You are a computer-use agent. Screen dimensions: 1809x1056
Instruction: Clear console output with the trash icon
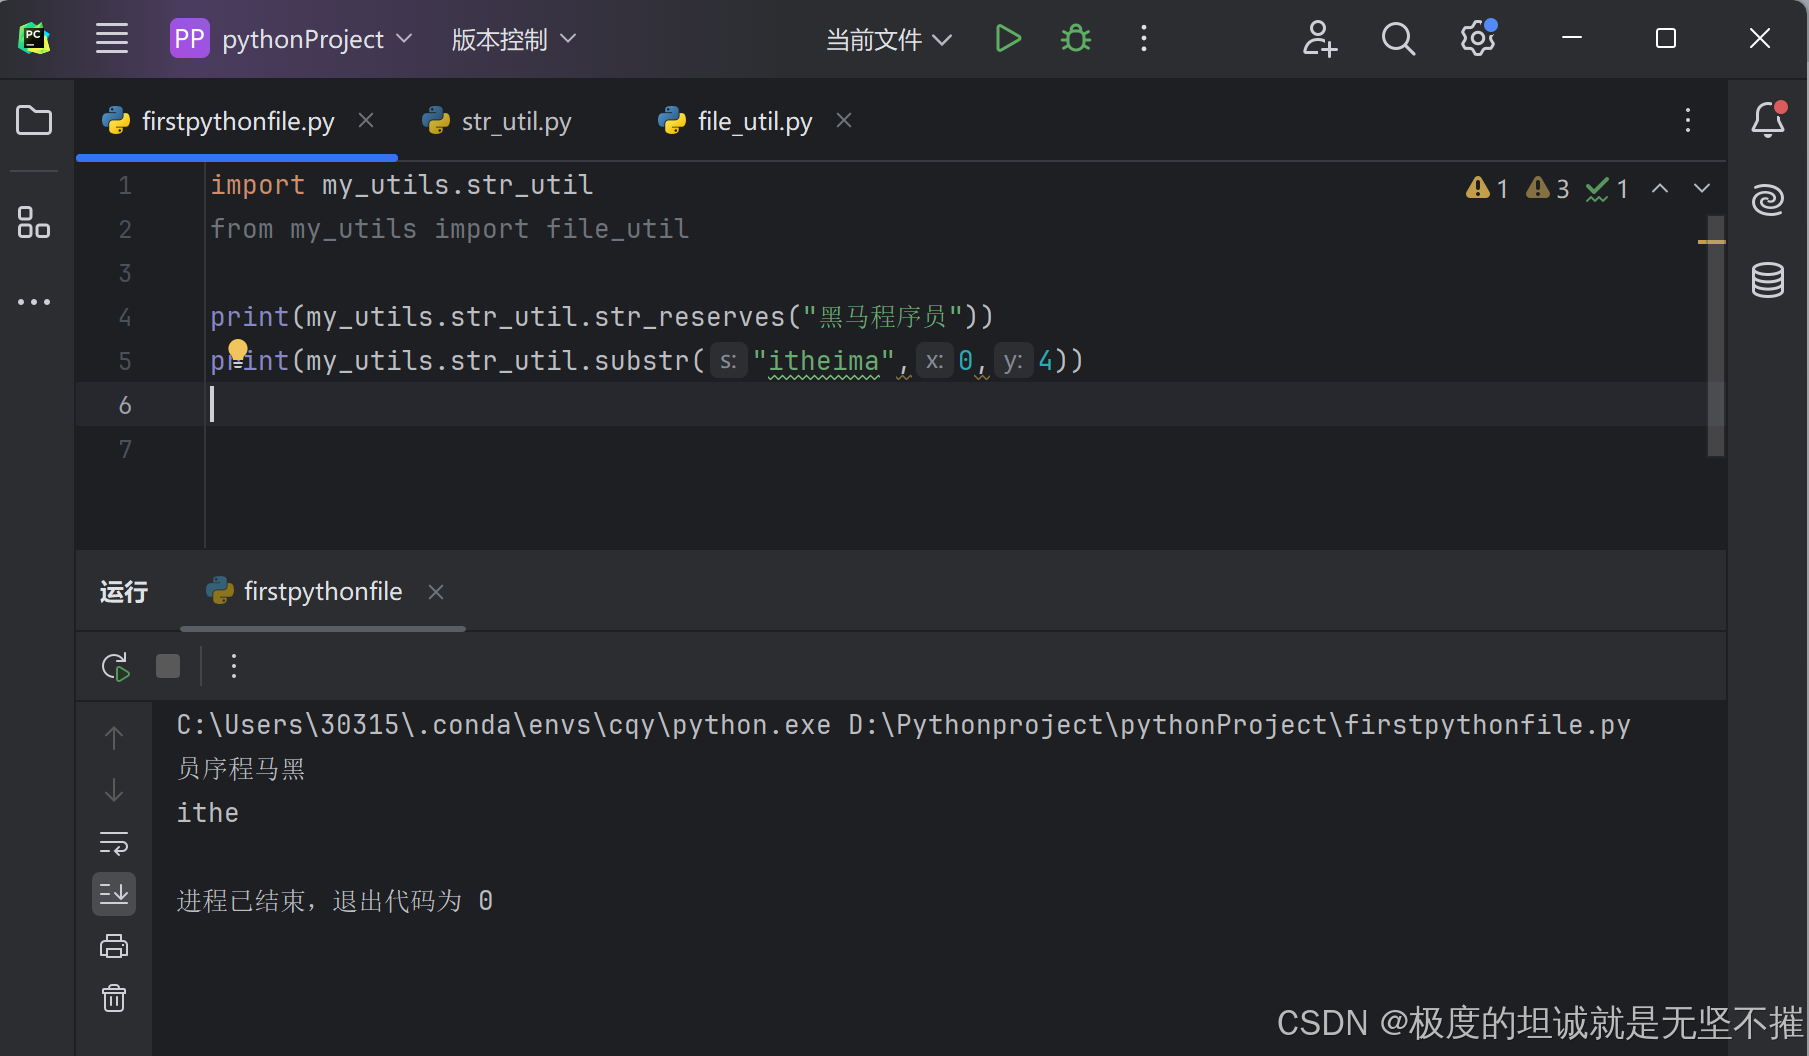(114, 998)
